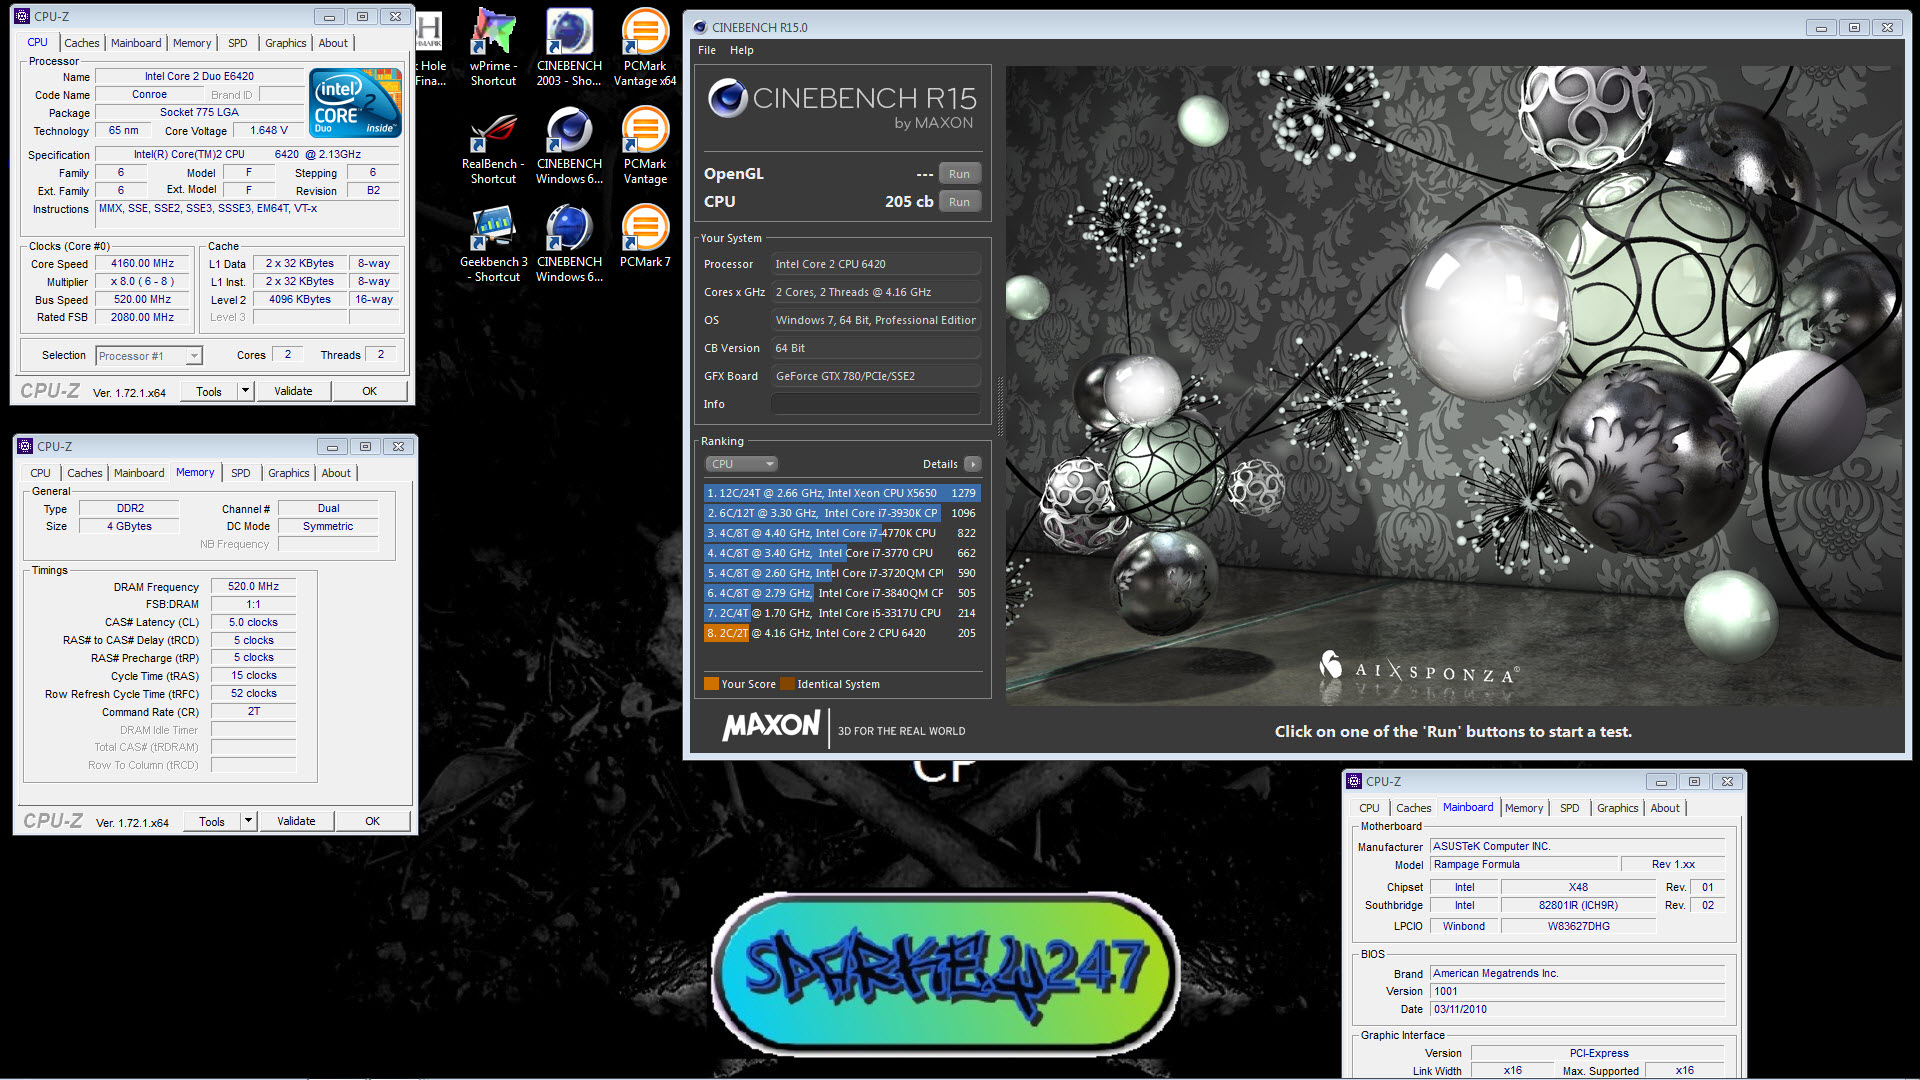
Task: Select Caches tab in the Memory CPU-Z window
Action: pyautogui.click(x=85, y=473)
